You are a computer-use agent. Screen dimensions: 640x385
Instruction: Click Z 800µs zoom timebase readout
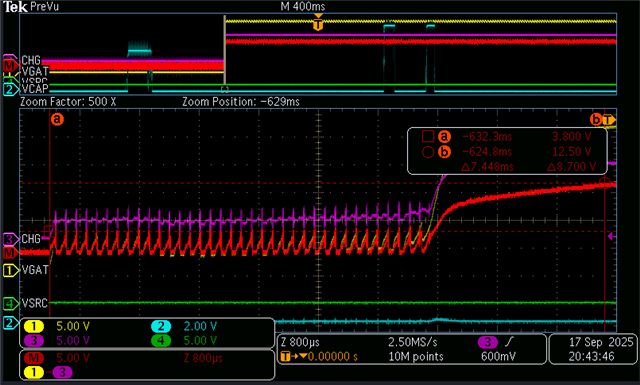coord(300,342)
